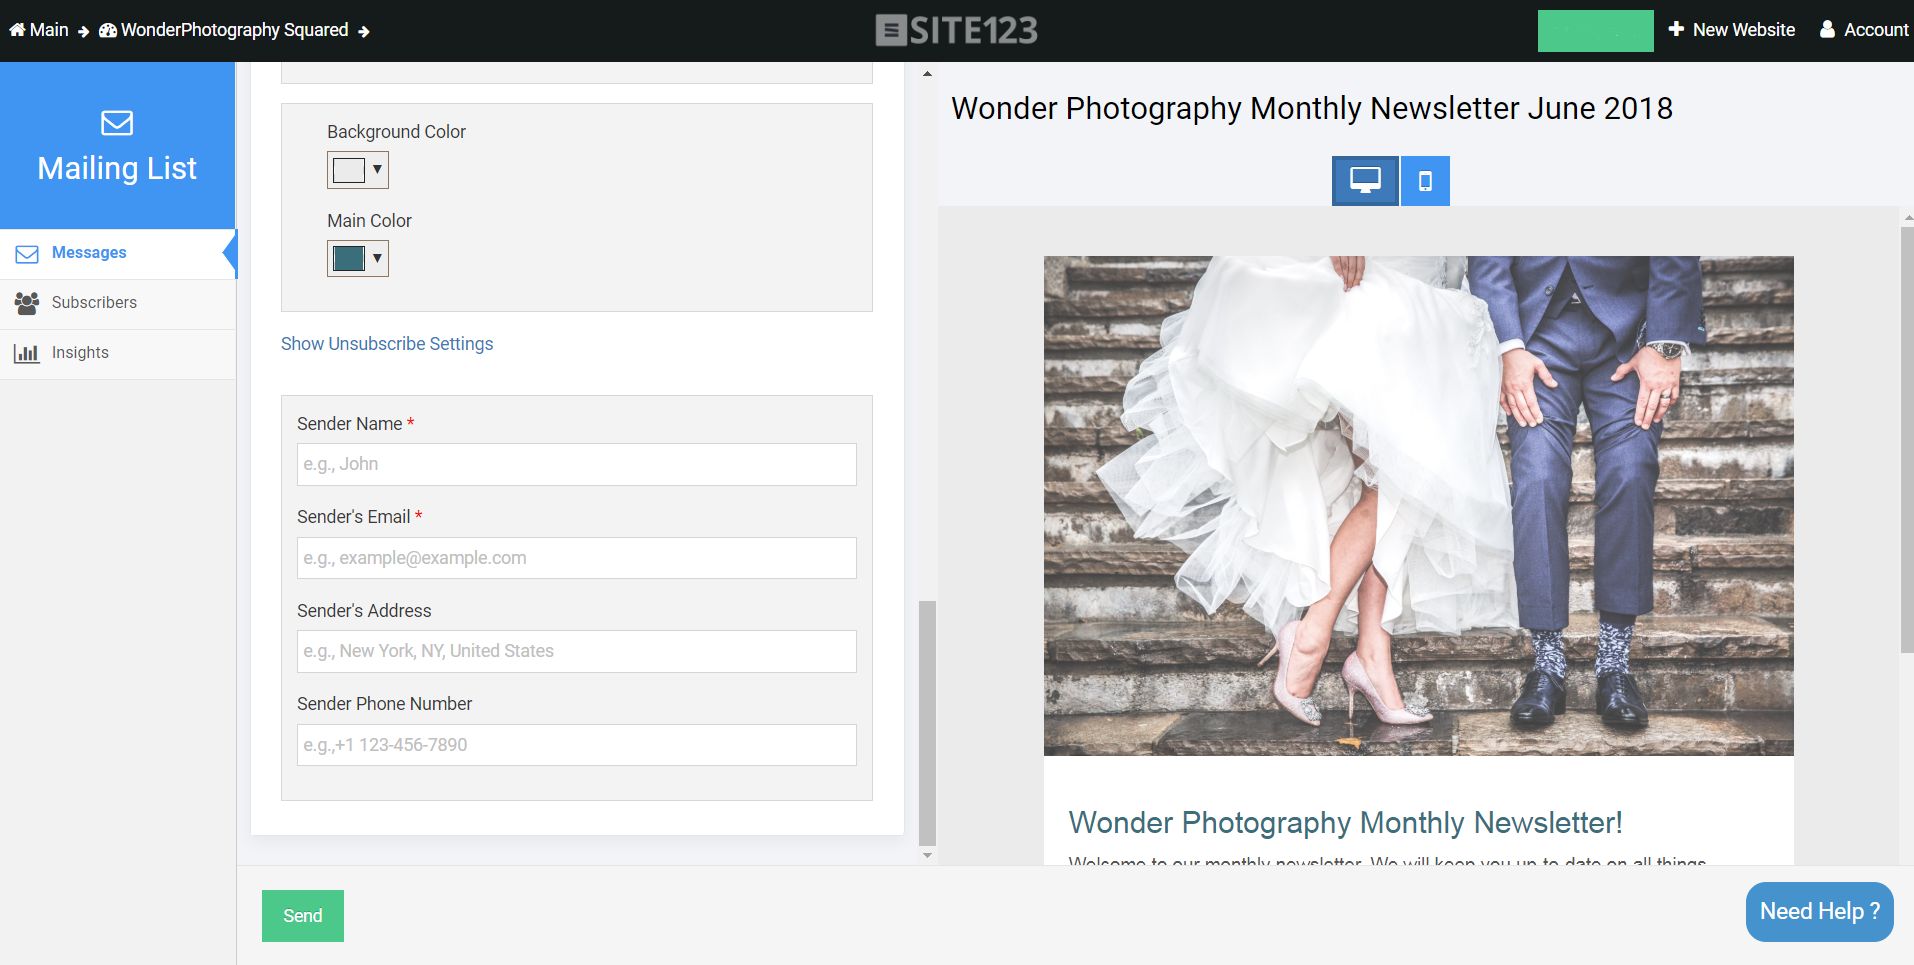Screen dimensions: 1914x965
Task: Switch to mobile newsletter preview
Action: tap(1424, 180)
